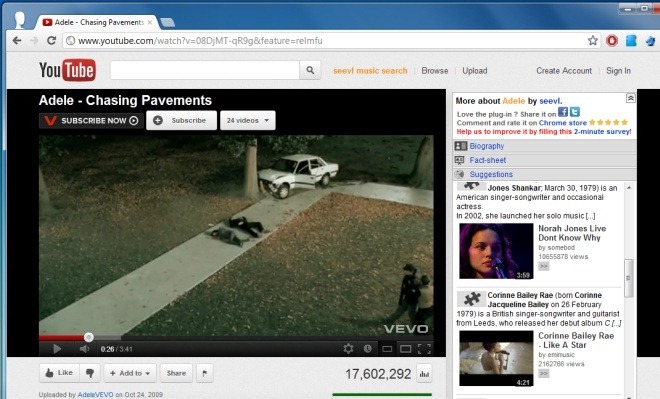Click the 17,602,292 view count
Viewport: 660px width, 399px height.
[x=378, y=374]
